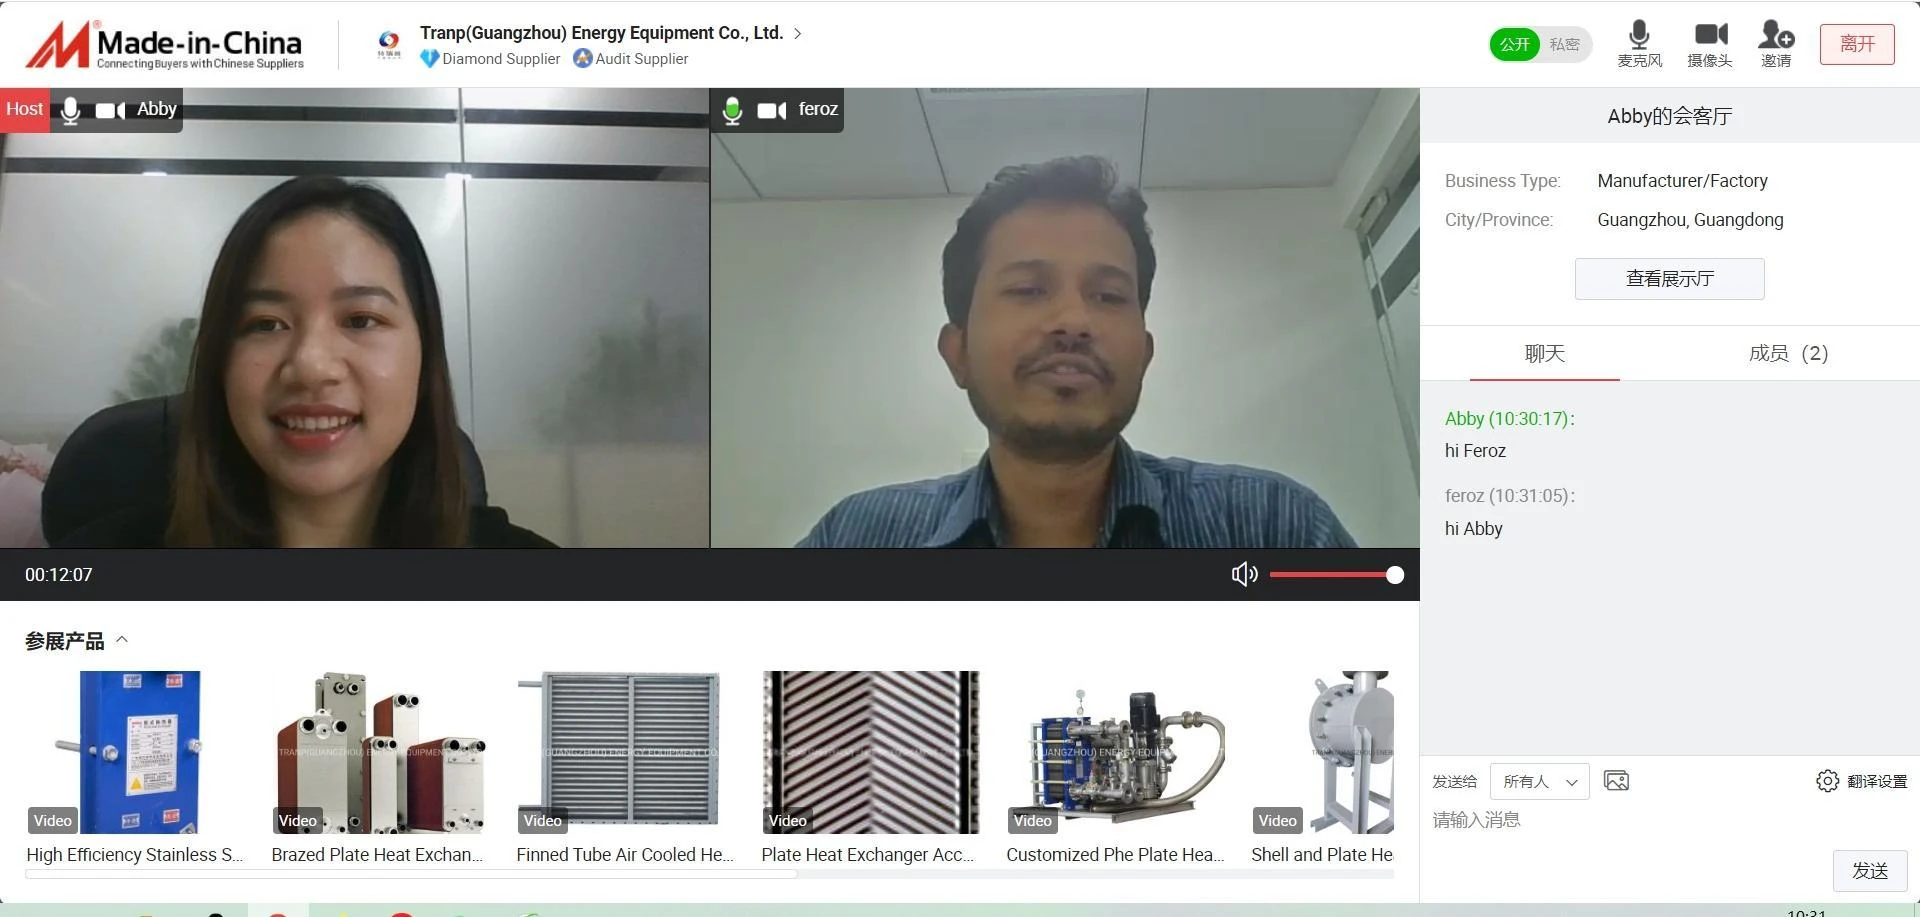Click feroz's green microphone indicator
Image resolution: width=1920 pixels, height=917 pixels.
point(732,110)
